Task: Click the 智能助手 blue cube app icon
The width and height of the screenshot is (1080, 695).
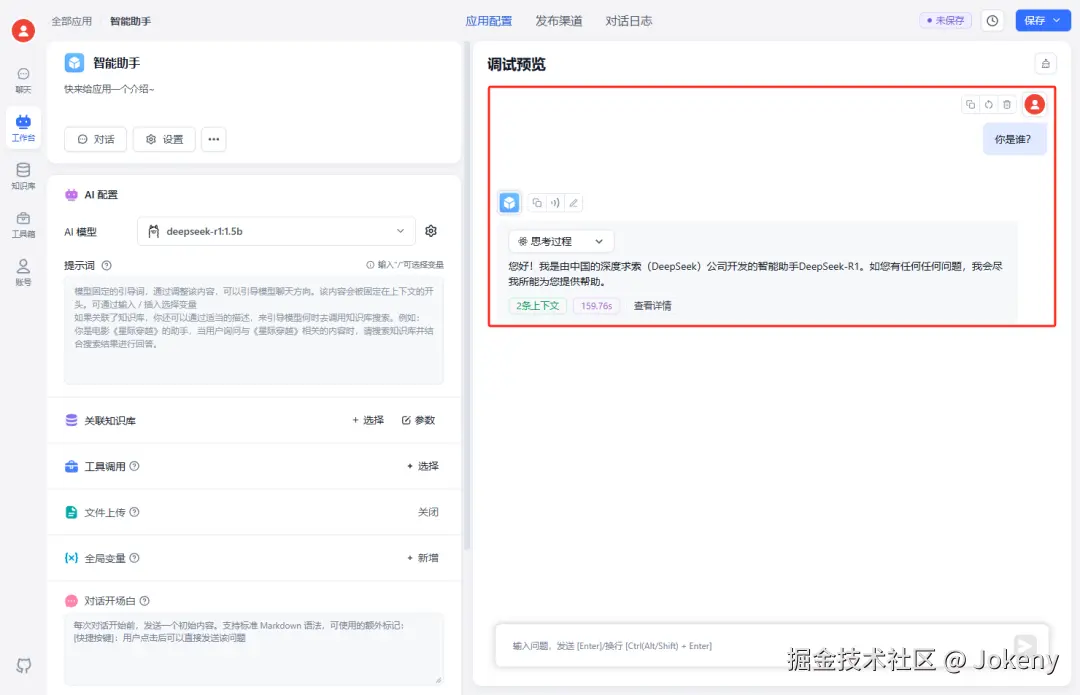Action: click(74, 63)
